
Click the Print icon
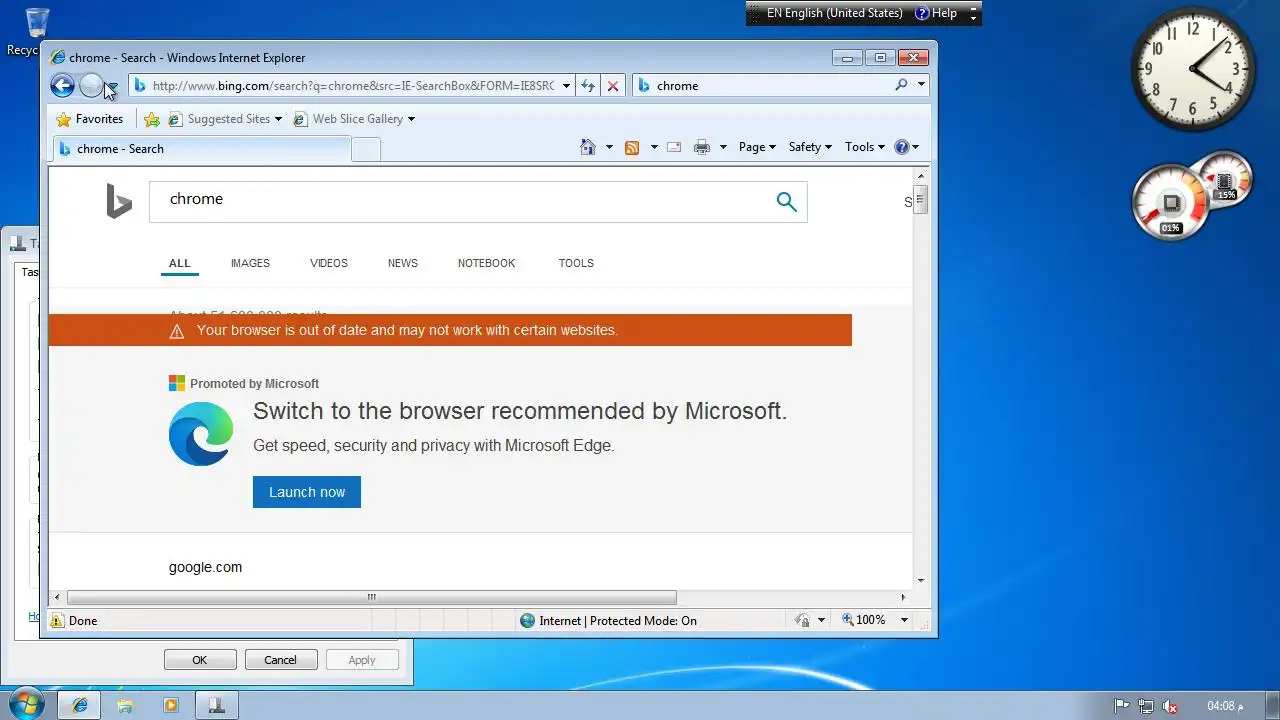click(x=702, y=147)
